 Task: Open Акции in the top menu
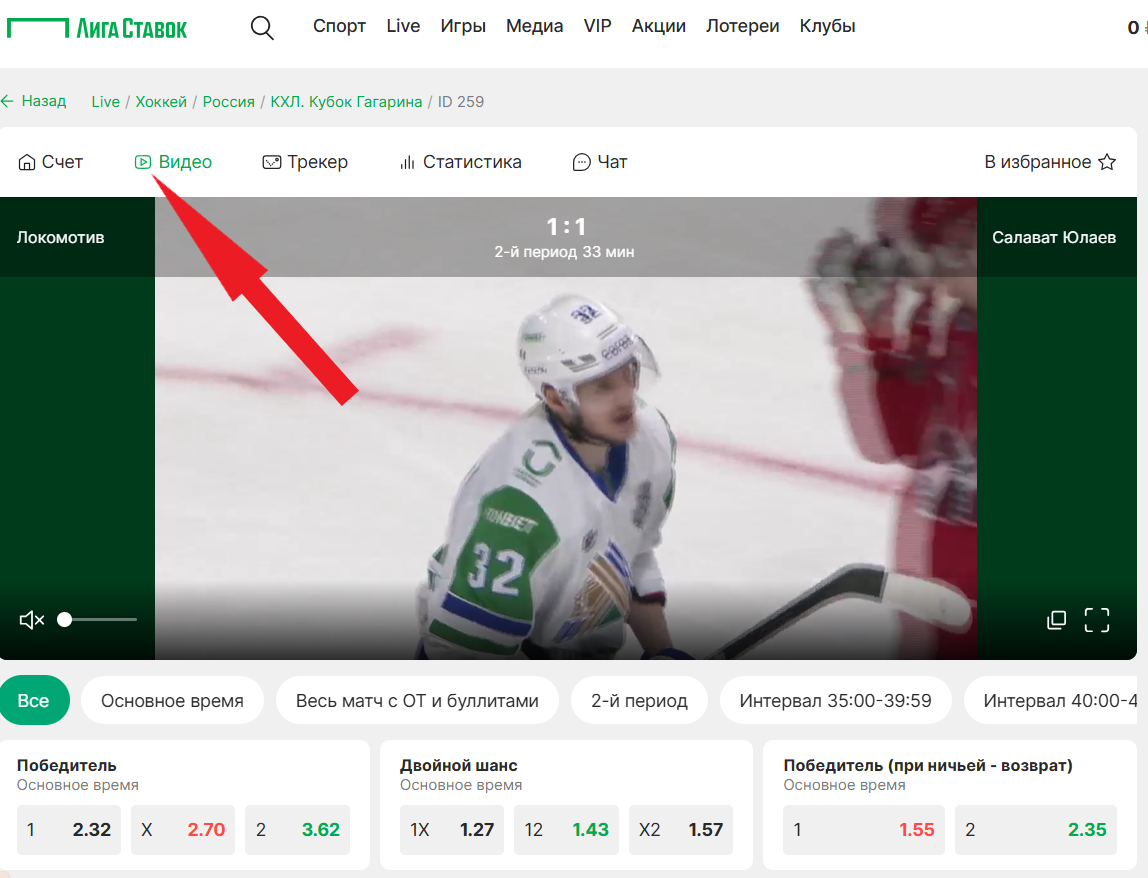click(659, 26)
